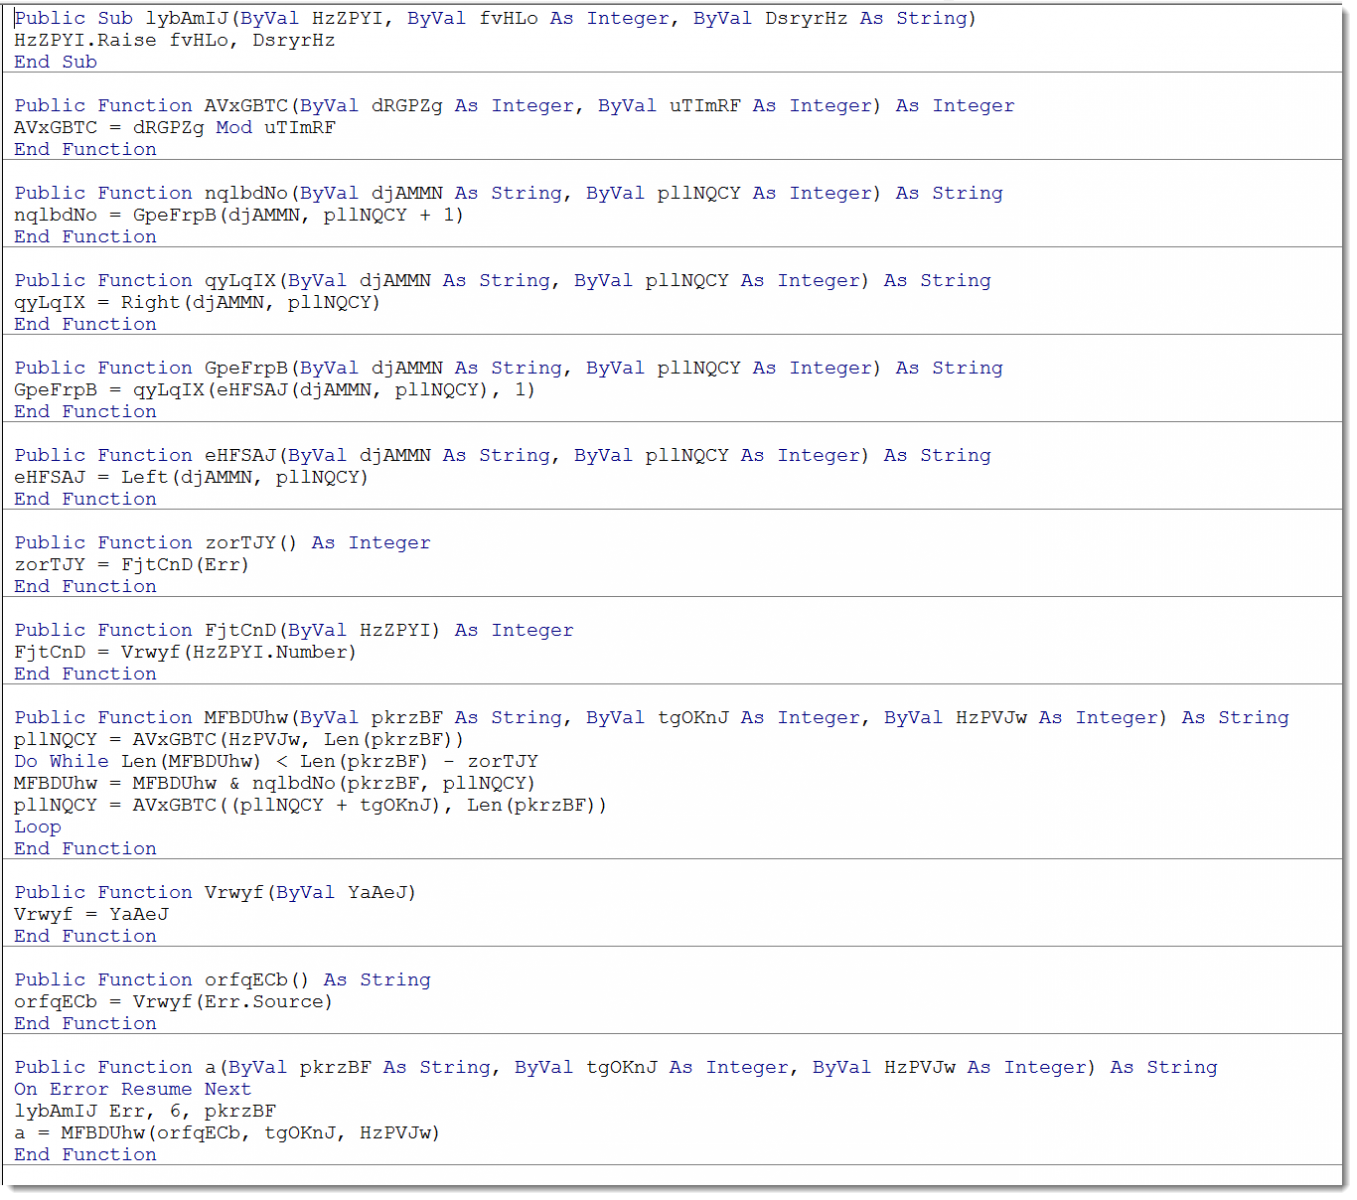Click the 'orfqECb = Vrwyf(Err.Source)' line
This screenshot has width=1357, height=1200.
click(173, 1002)
